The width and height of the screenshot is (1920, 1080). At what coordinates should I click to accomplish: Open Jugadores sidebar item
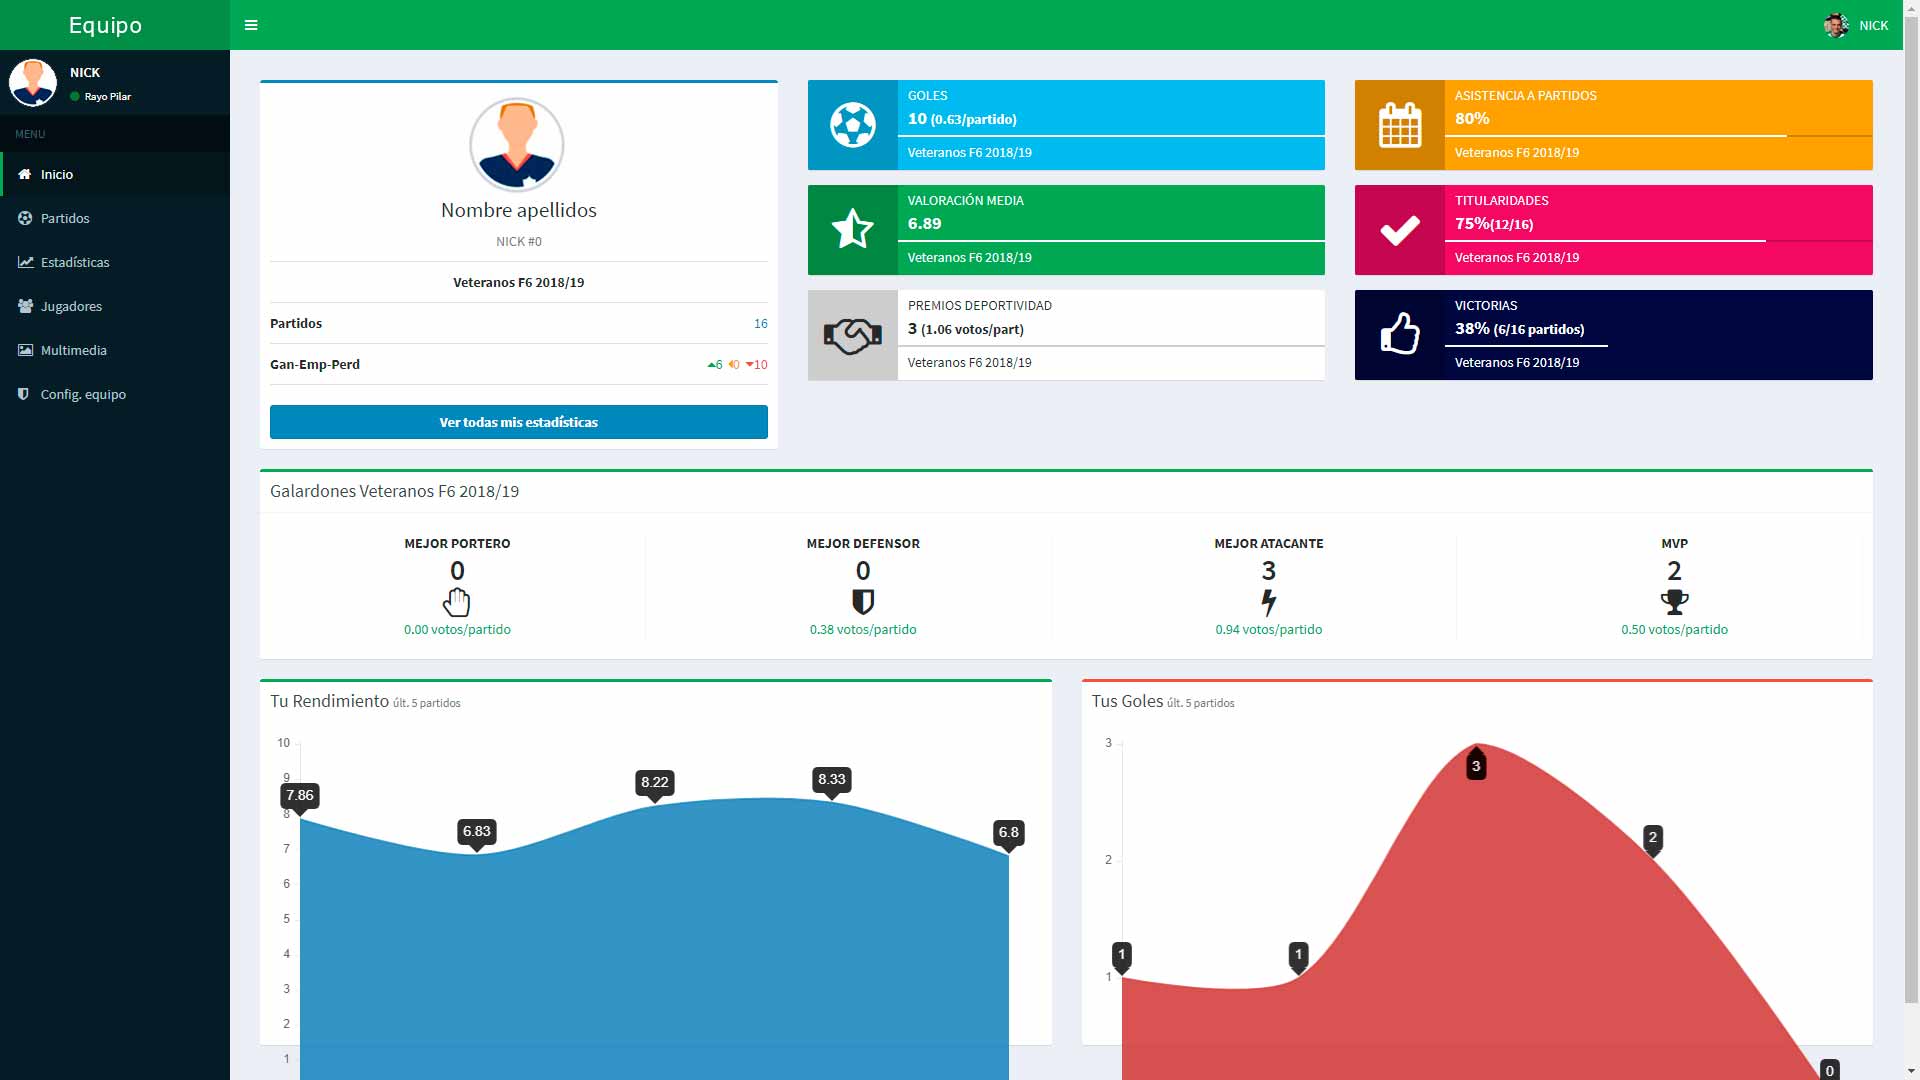tap(71, 306)
